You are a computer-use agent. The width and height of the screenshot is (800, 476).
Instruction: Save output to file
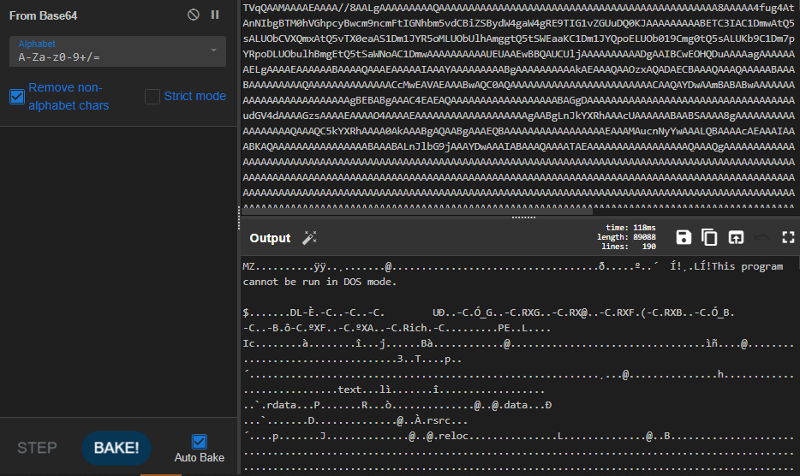(684, 237)
